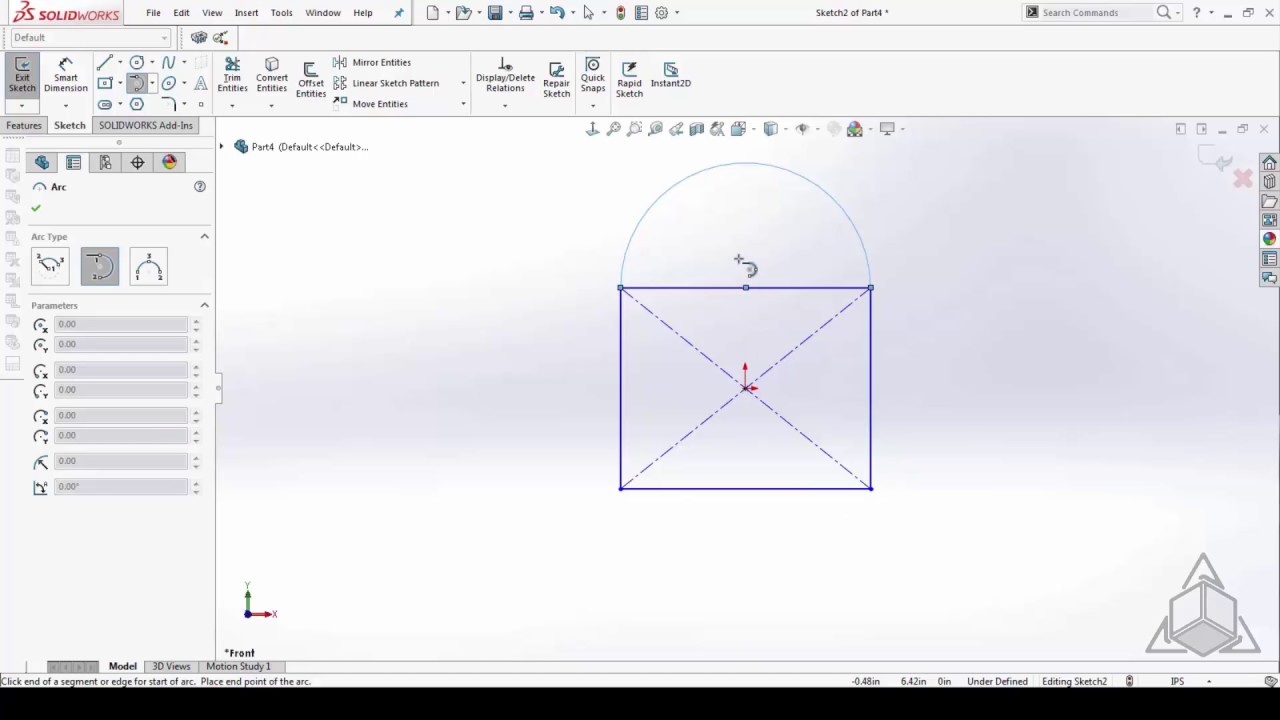Screen dimensions: 1280x720
Task: Switch to the 3D Views tab
Action: (171, 666)
